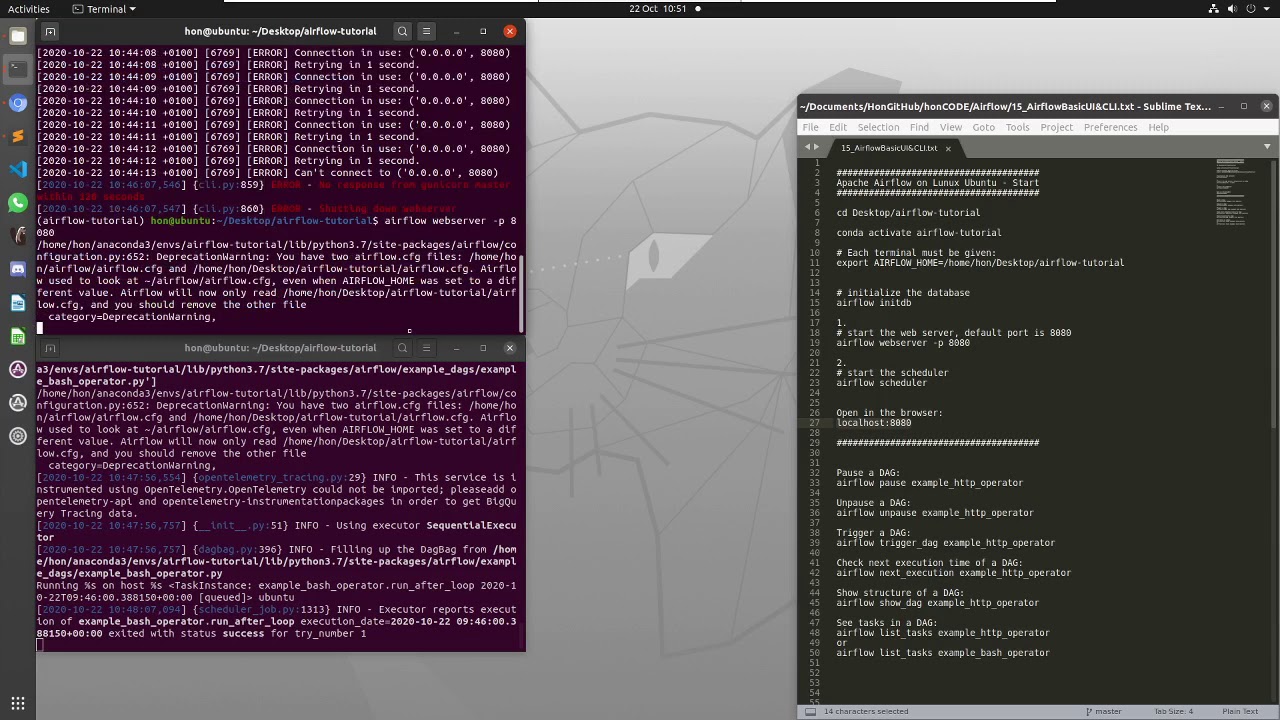Open the File menu in Sublime
The width and height of the screenshot is (1280, 720).
click(x=810, y=127)
